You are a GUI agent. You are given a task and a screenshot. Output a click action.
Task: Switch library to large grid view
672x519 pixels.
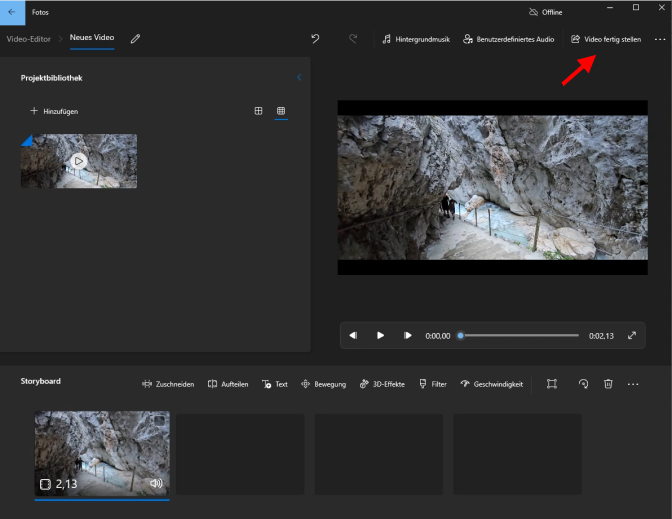point(258,111)
